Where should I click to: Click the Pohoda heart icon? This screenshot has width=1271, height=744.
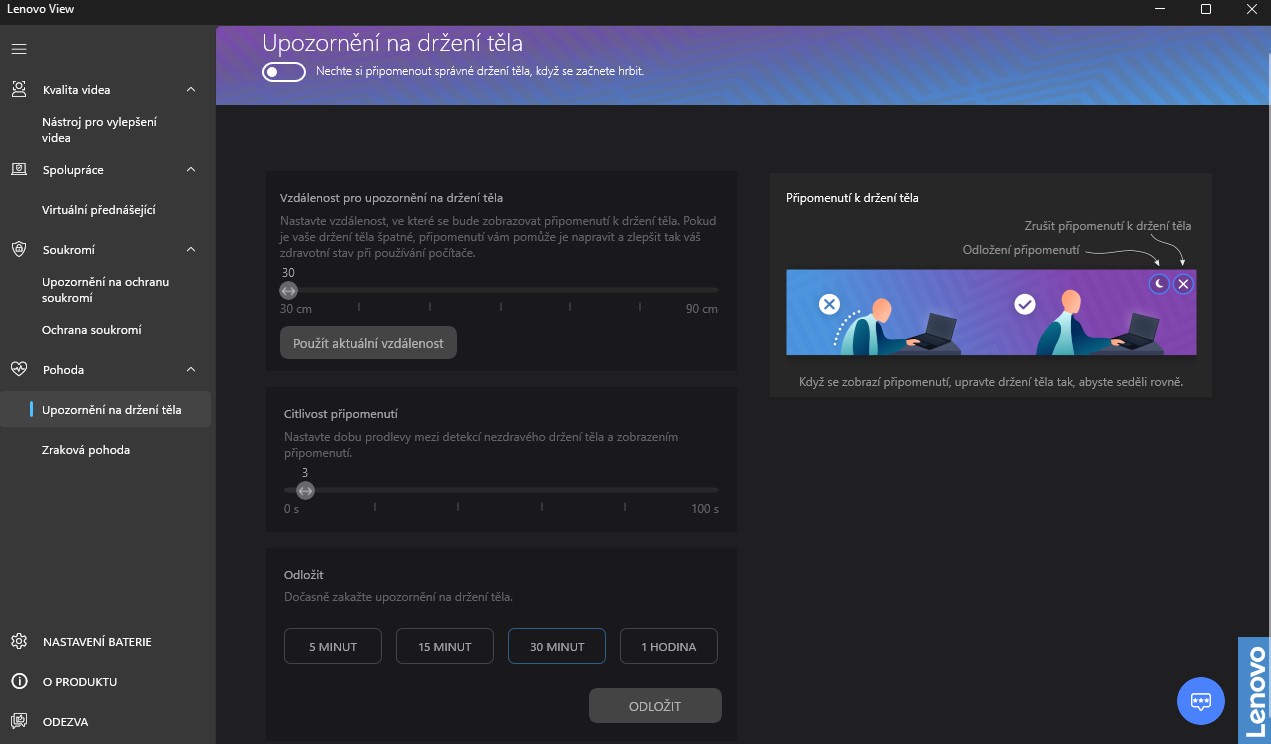[19, 370]
